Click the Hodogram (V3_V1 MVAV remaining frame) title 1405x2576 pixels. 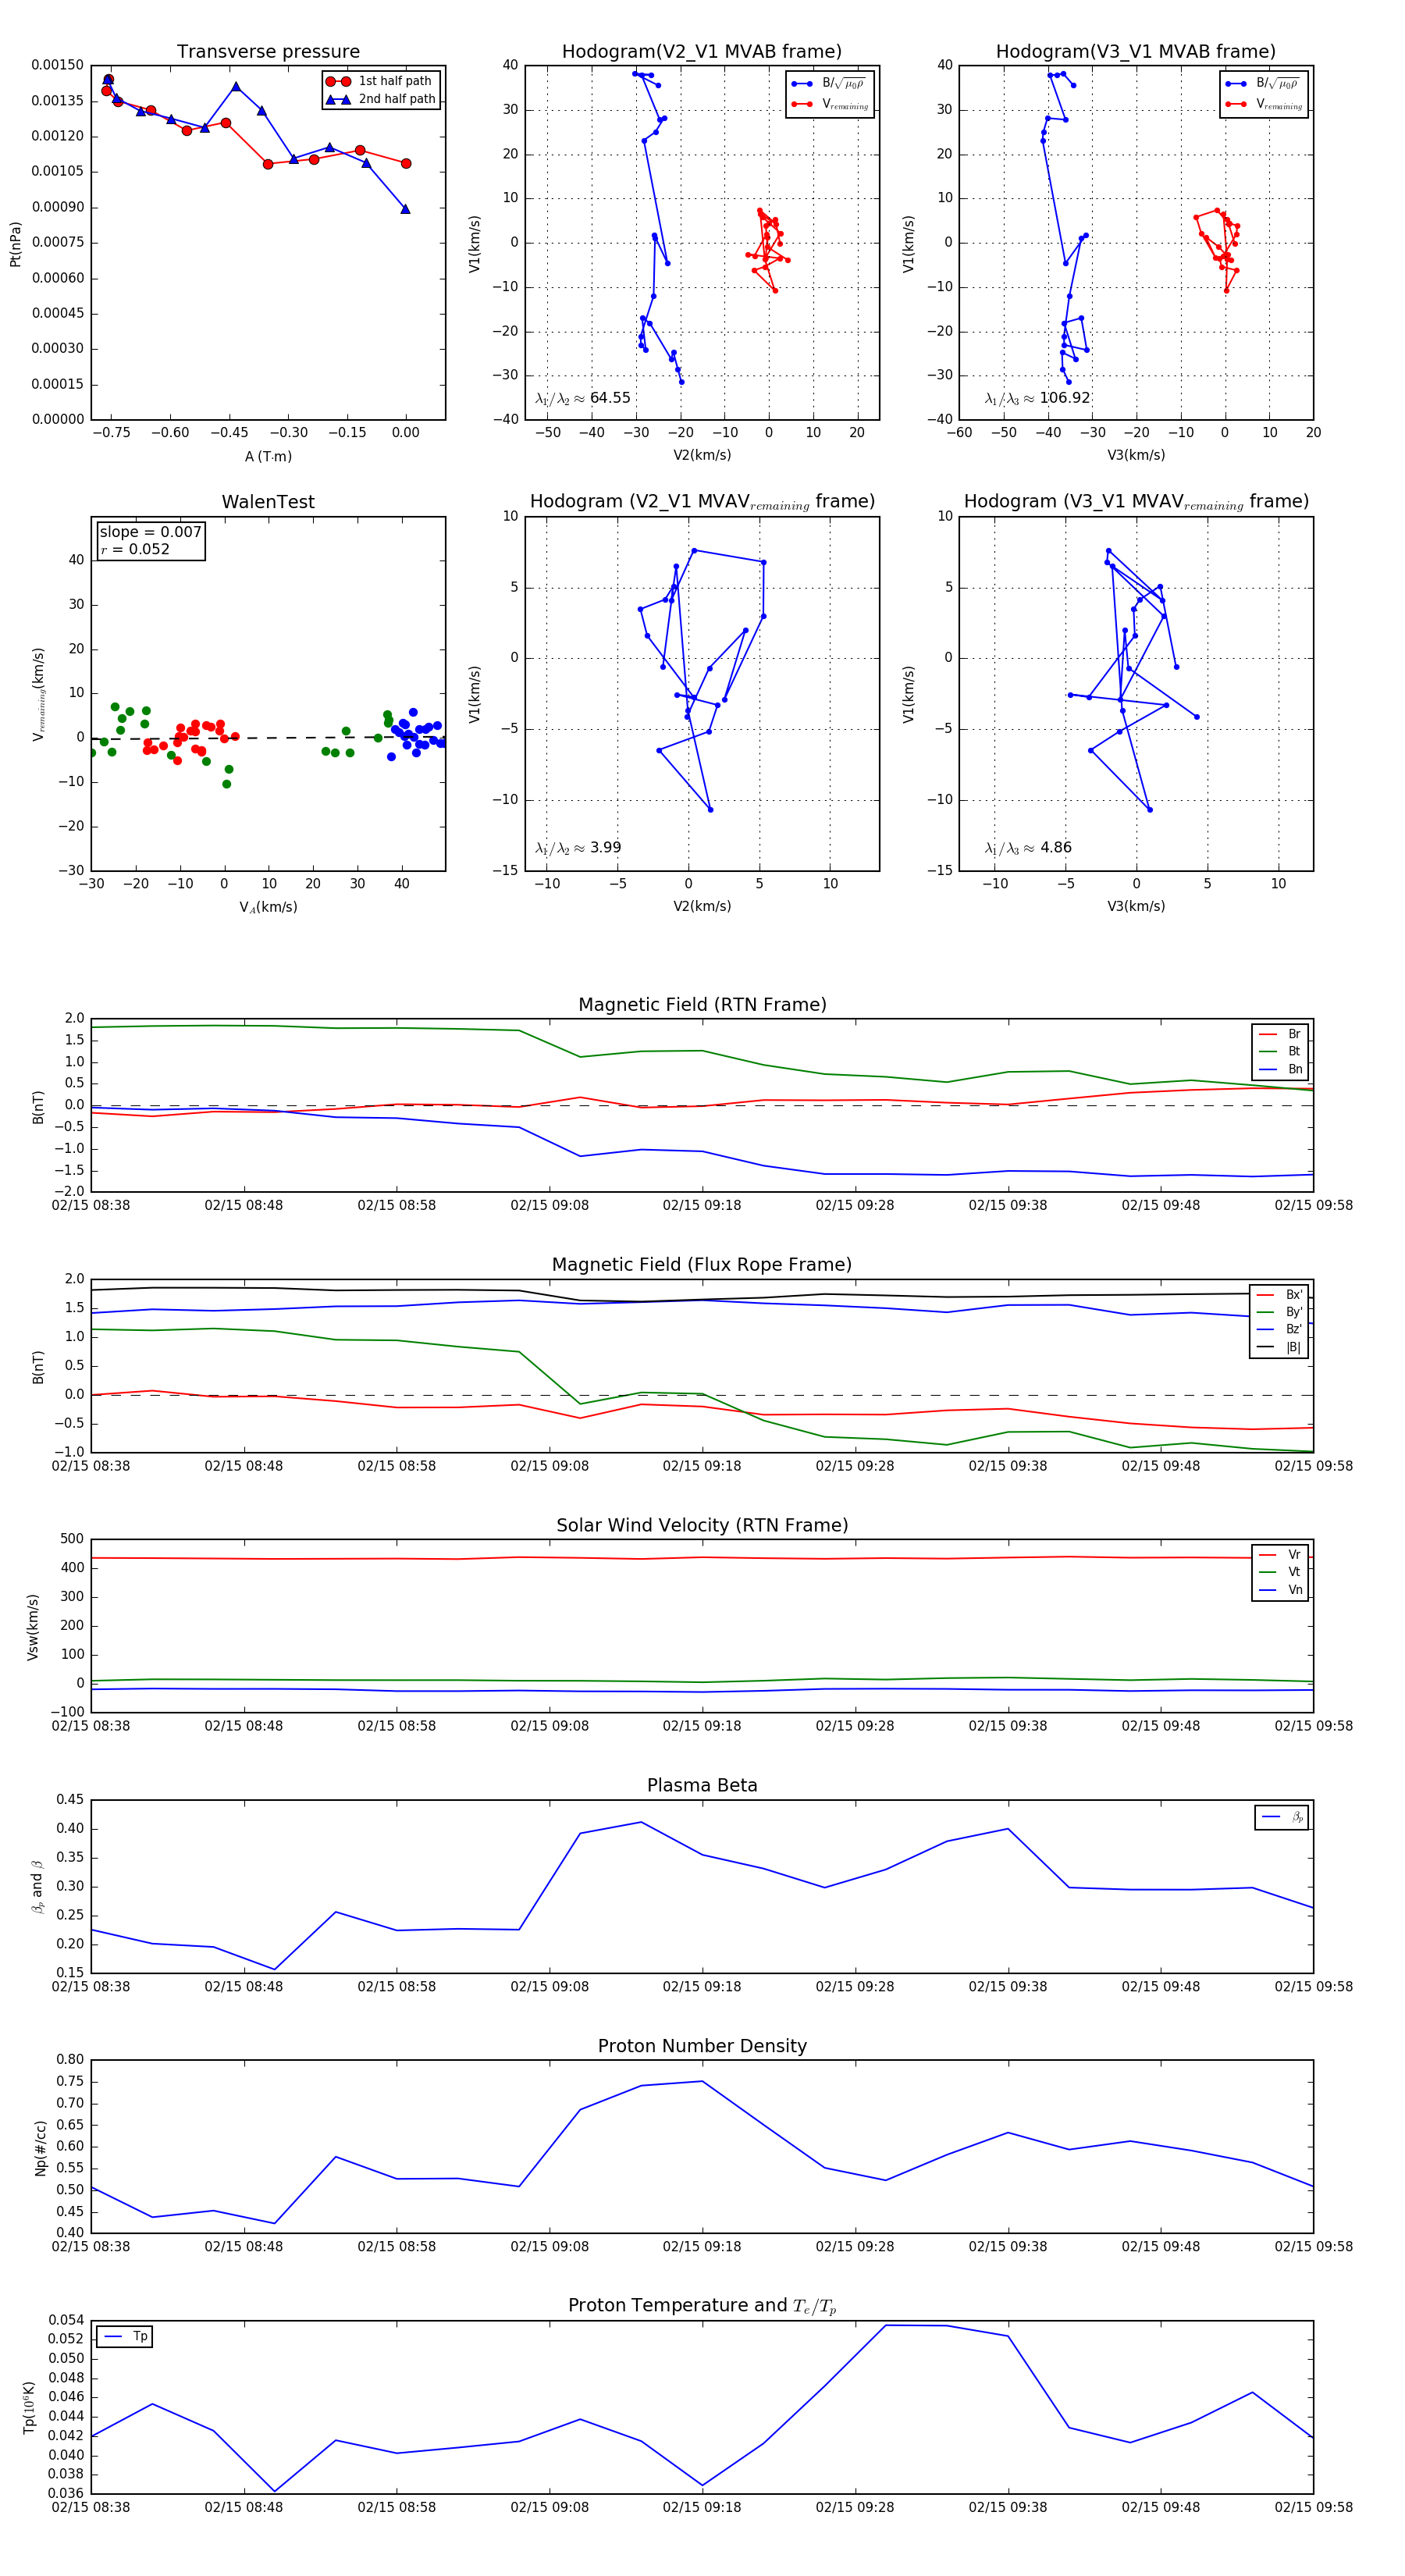pyautogui.click(x=1136, y=502)
